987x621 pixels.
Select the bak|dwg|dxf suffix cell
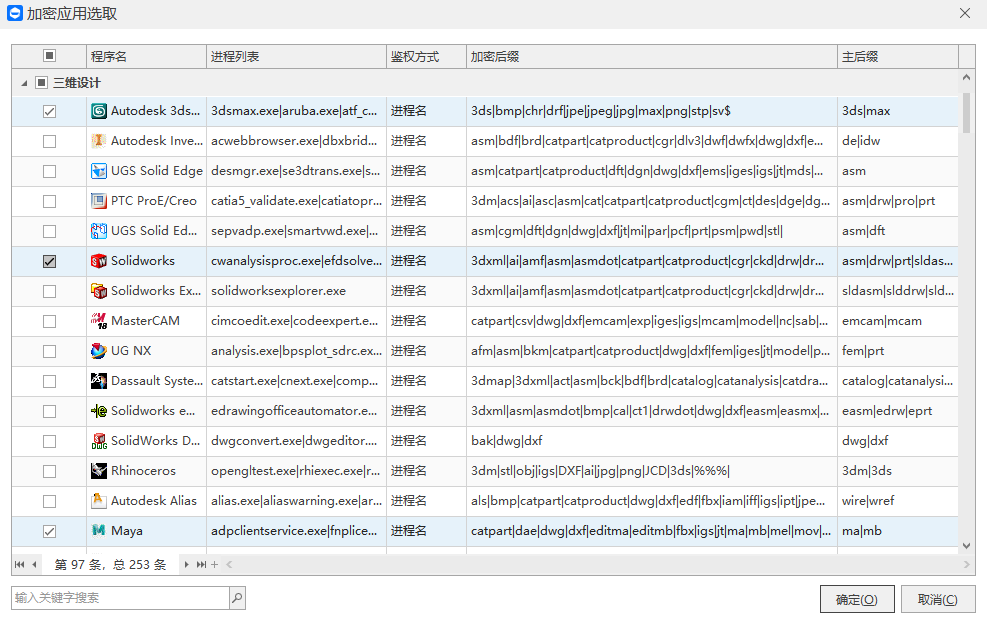coord(651,441)
